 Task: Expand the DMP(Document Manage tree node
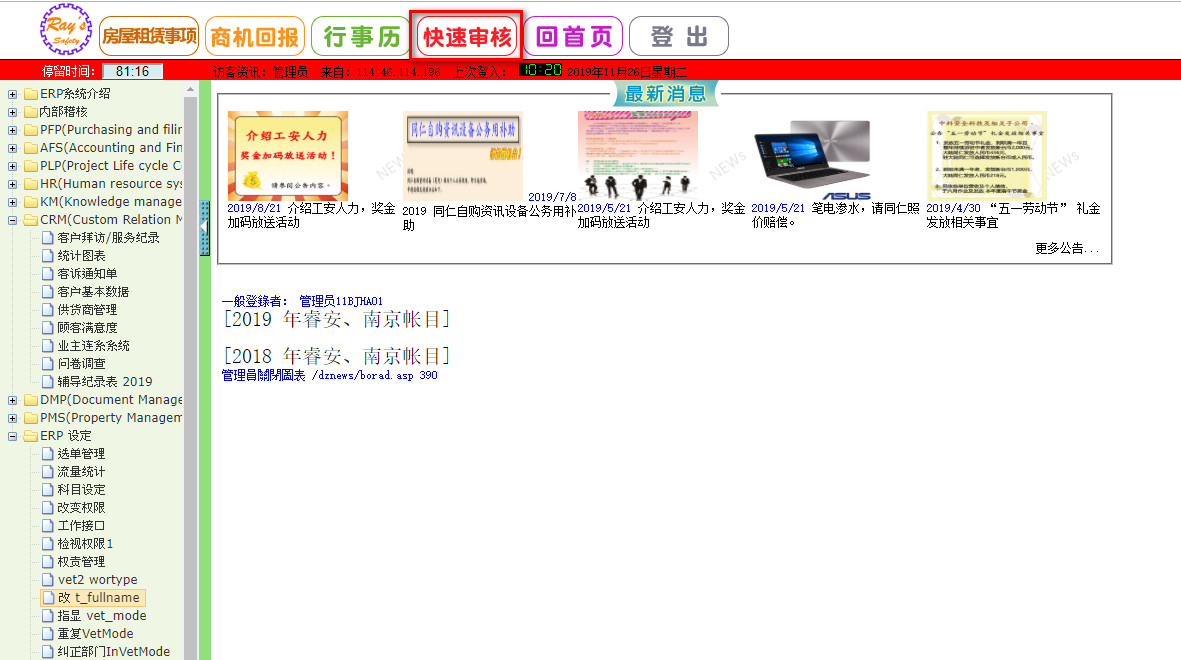(13, 400)
